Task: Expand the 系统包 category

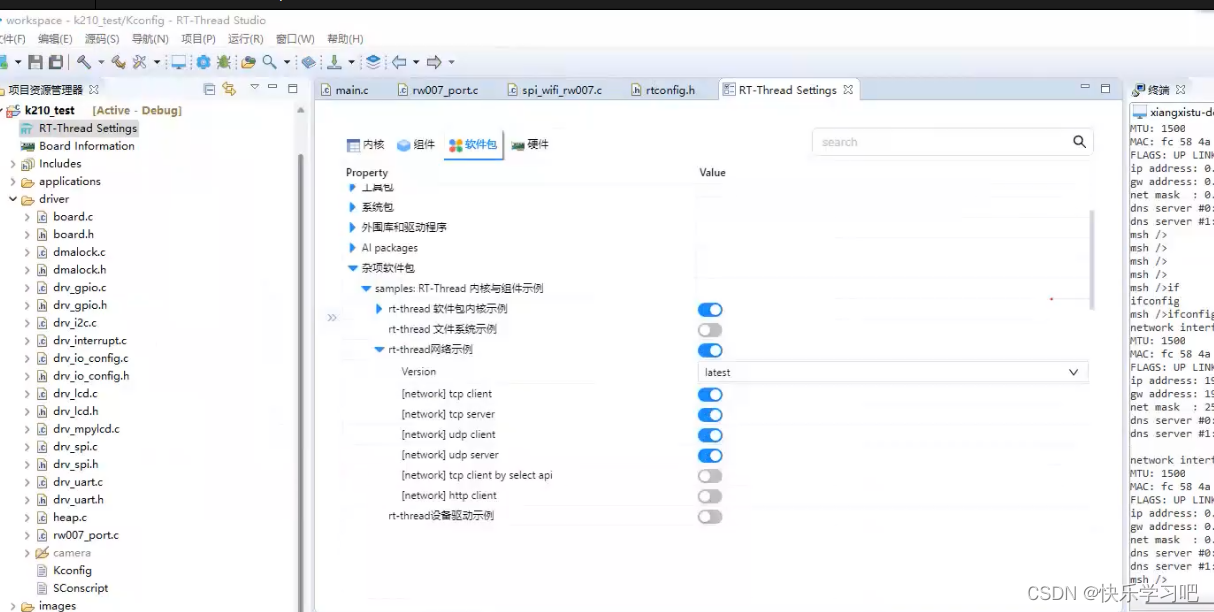Action: [352, 207]
